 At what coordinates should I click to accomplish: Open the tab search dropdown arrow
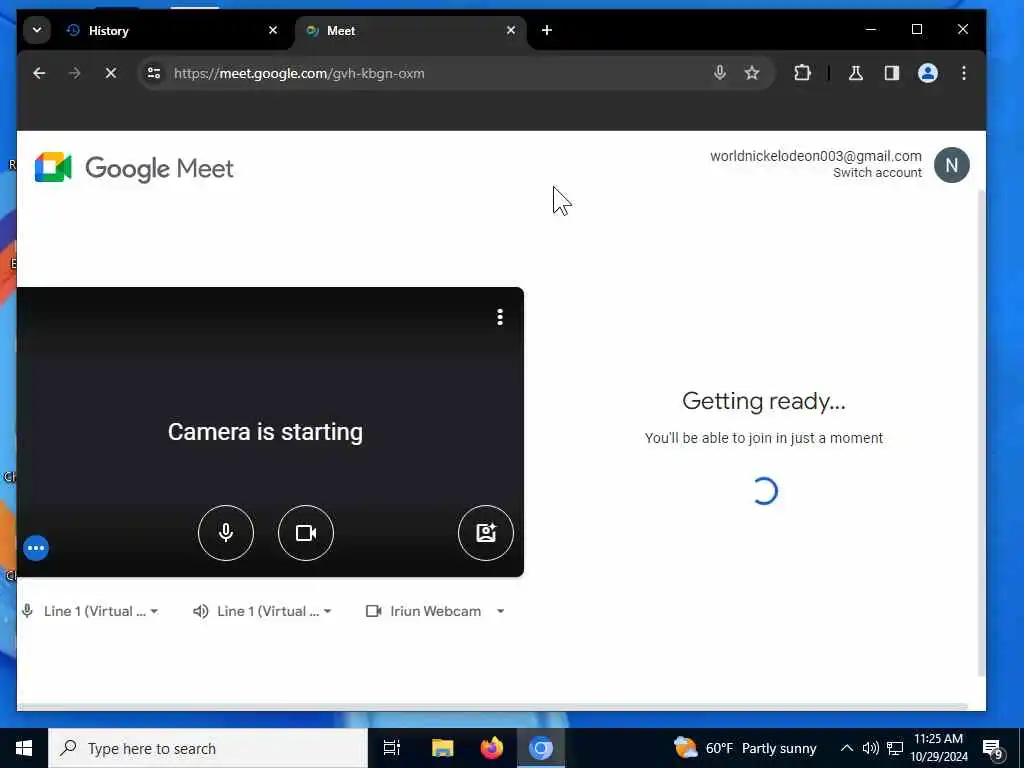[37, 30]
